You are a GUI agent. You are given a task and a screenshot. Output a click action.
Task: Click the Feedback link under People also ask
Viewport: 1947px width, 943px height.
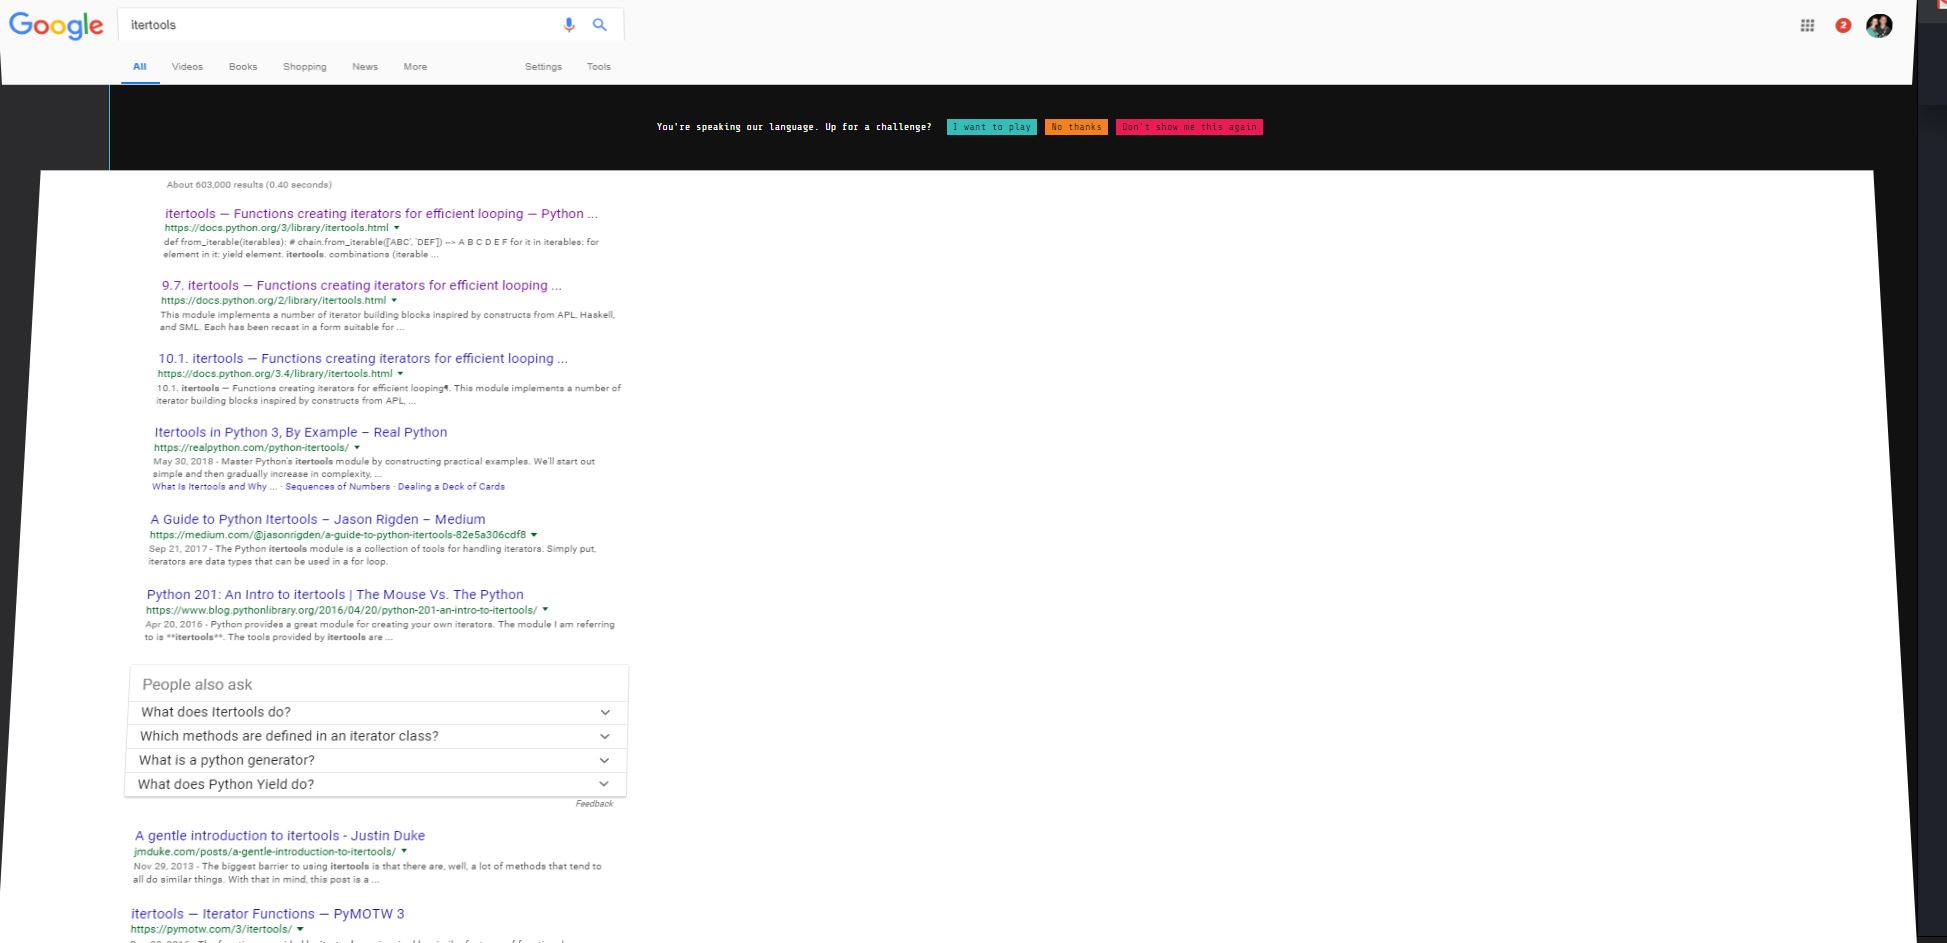pyautogui.click(x=594, y=804)
